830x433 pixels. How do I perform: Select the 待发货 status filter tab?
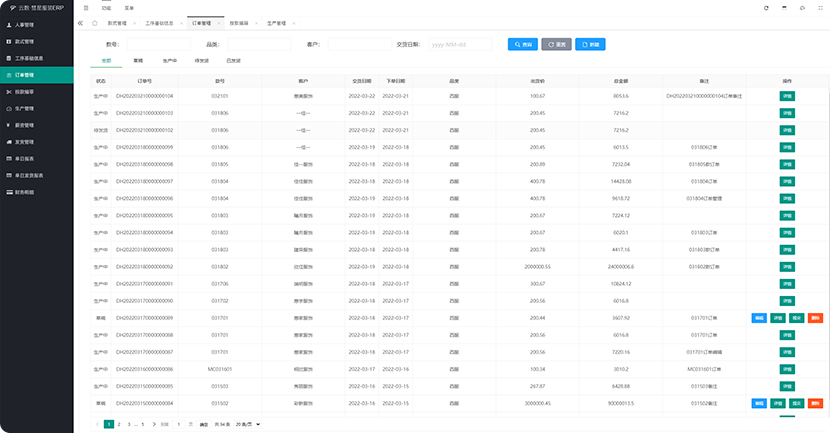202,61
